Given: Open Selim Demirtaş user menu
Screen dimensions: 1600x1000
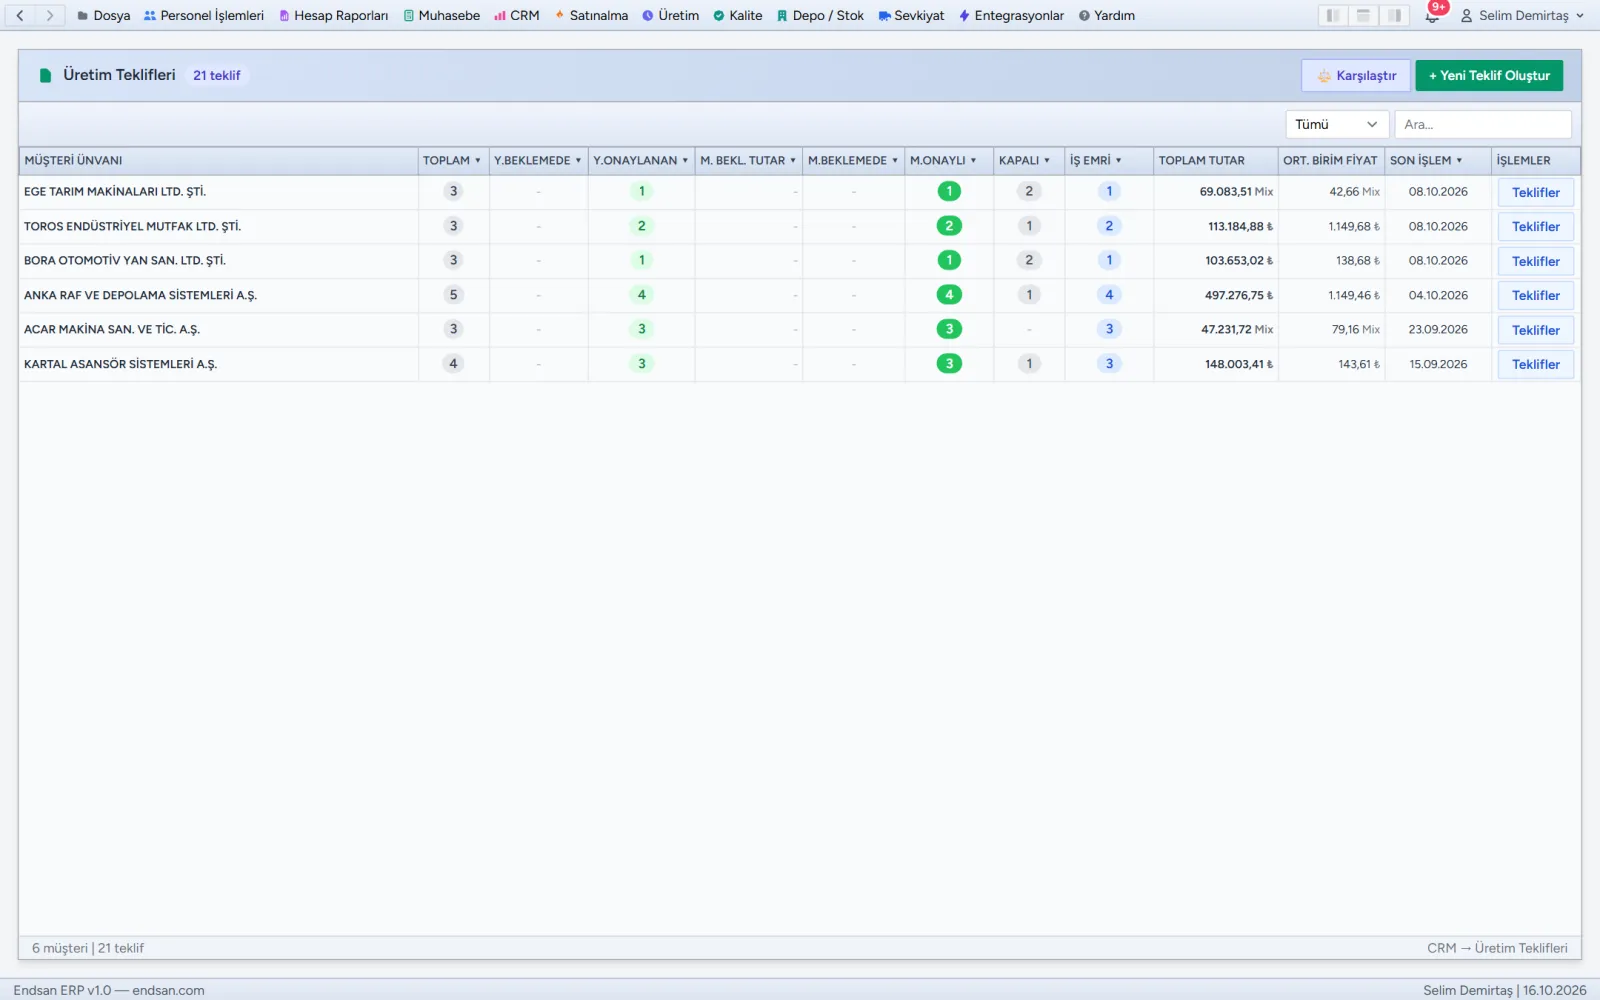Looking at the screenshot, I should (1523, 15).
